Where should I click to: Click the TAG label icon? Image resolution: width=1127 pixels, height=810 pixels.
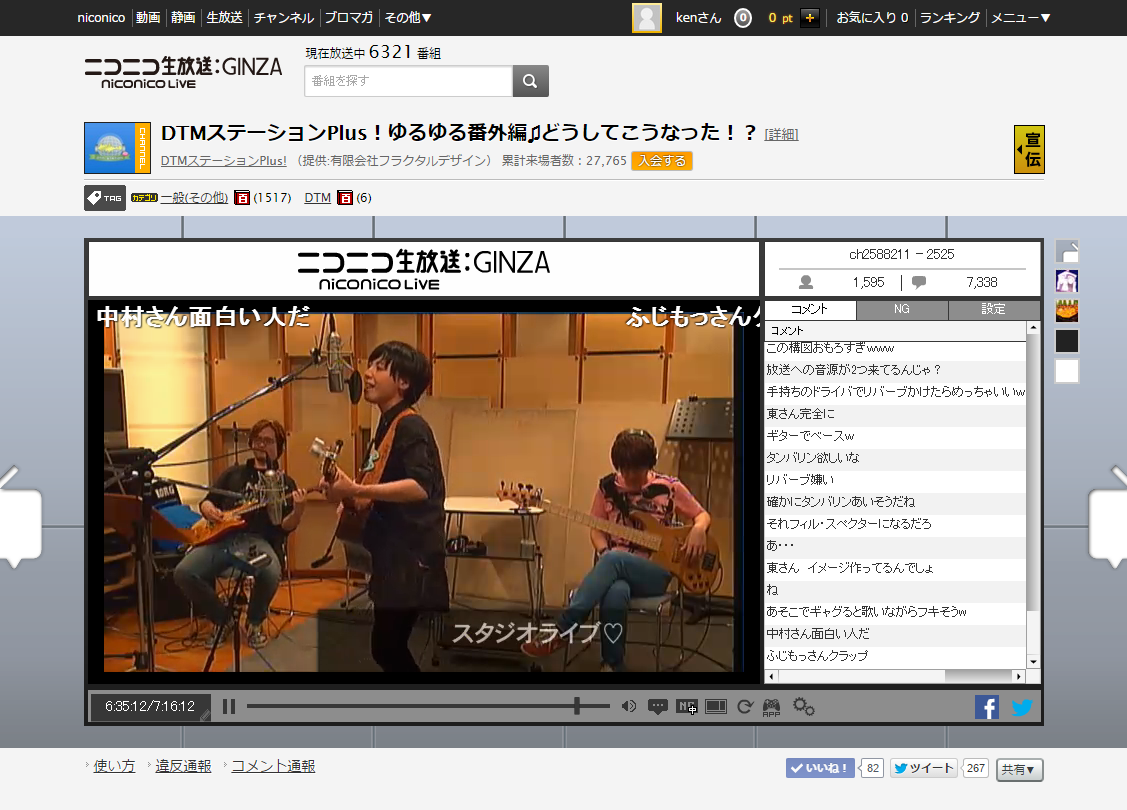pos(105,198)
